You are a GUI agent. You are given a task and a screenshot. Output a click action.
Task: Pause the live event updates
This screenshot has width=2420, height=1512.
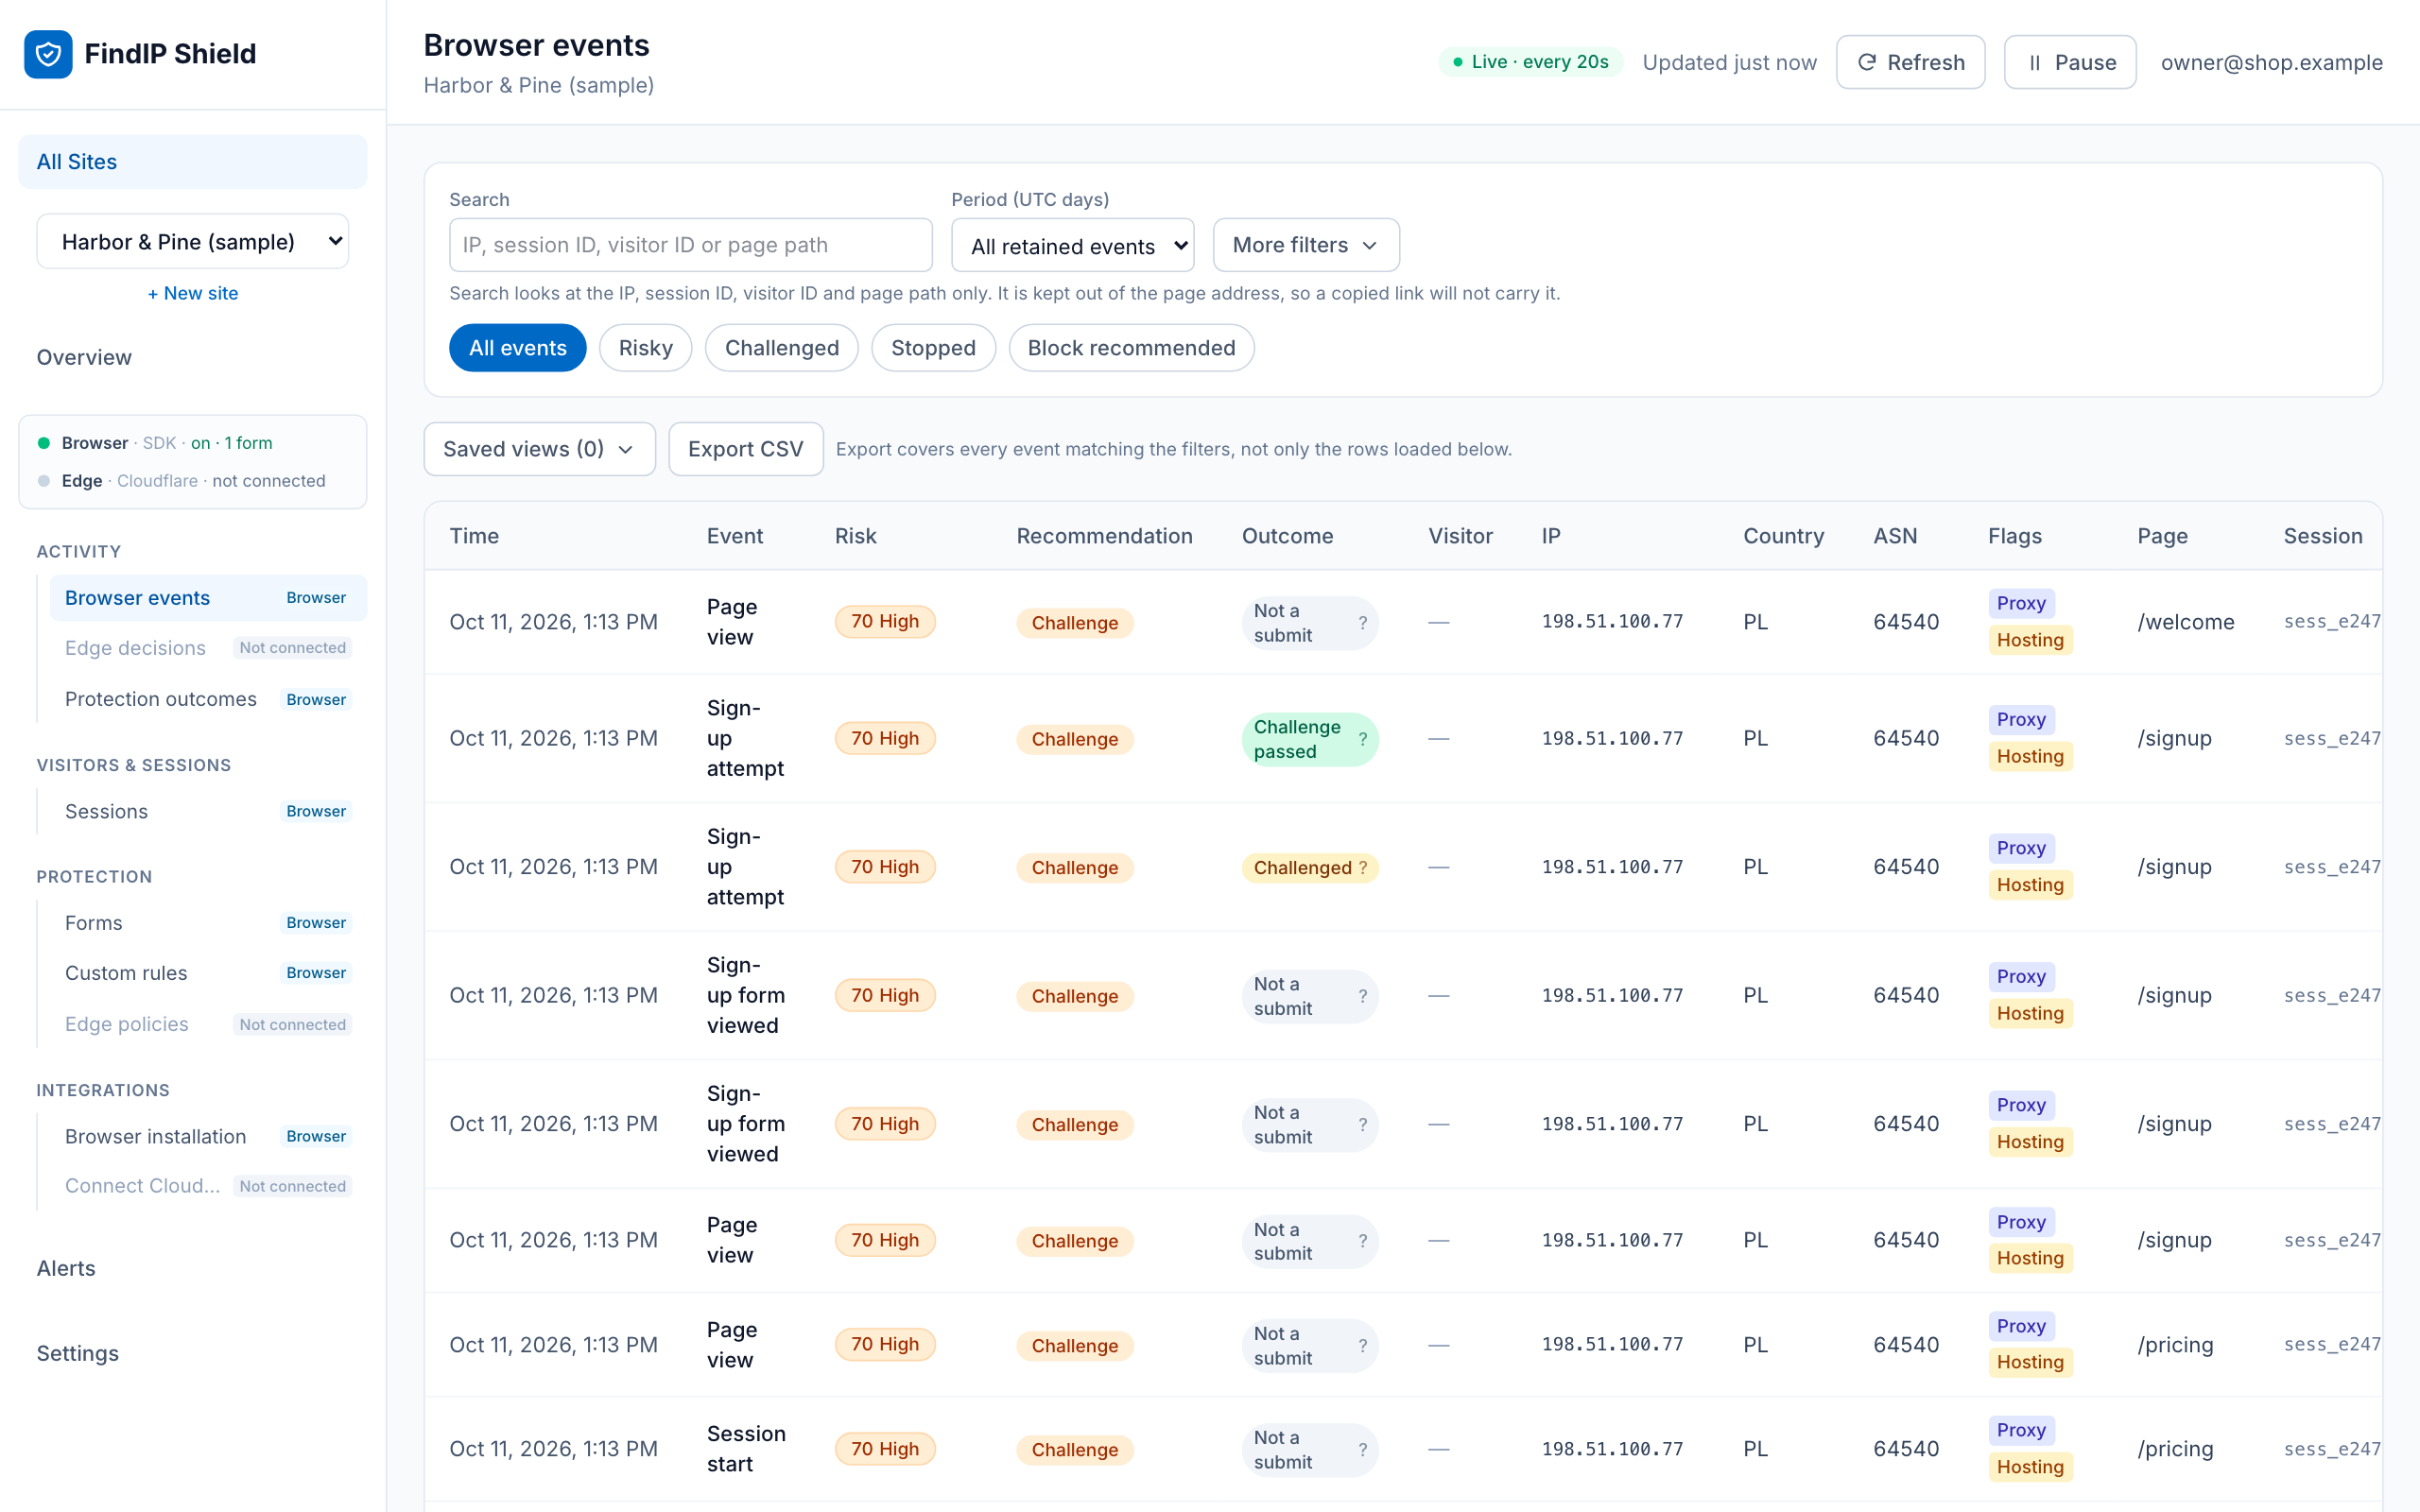2069,62
